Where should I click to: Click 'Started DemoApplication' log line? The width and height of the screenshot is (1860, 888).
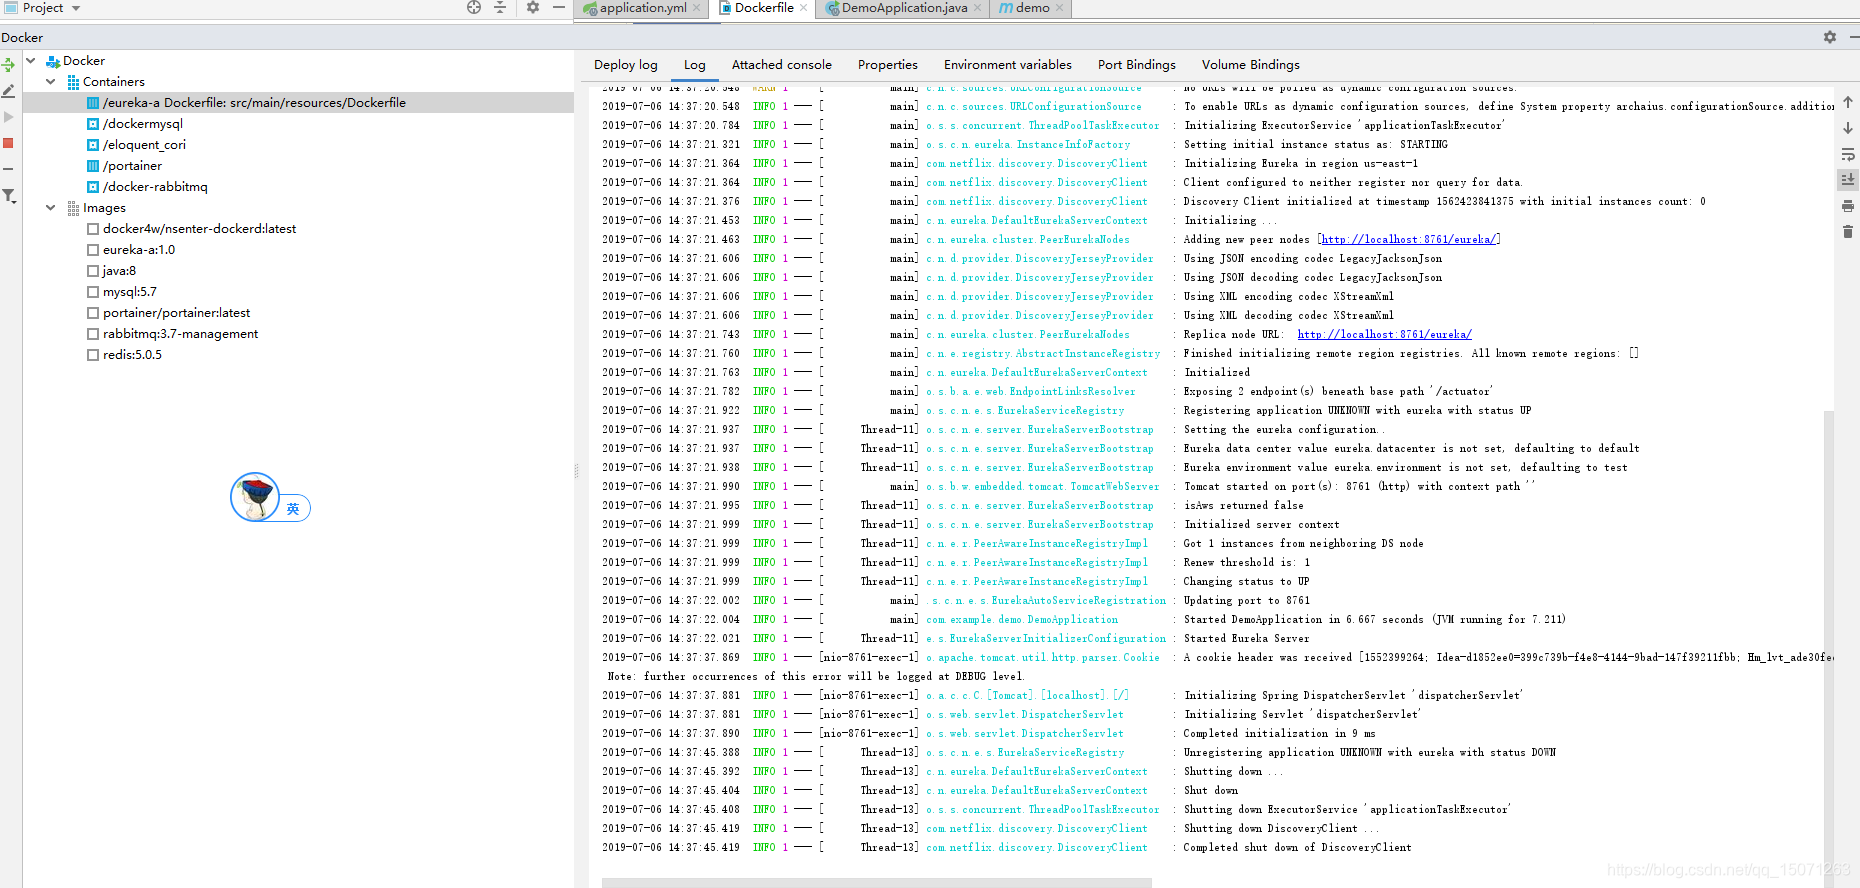pos(1375,619)
